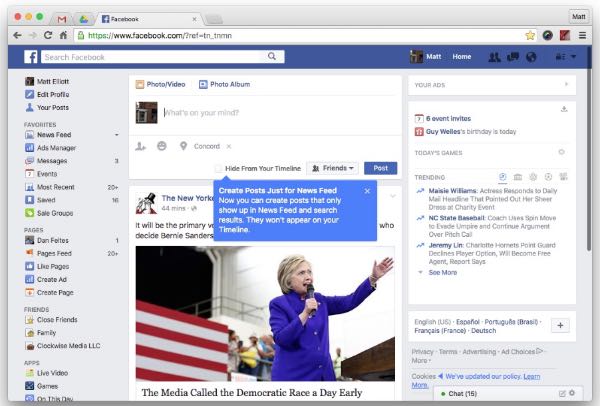Open Your Posts in the sidebar

[47, 108]
